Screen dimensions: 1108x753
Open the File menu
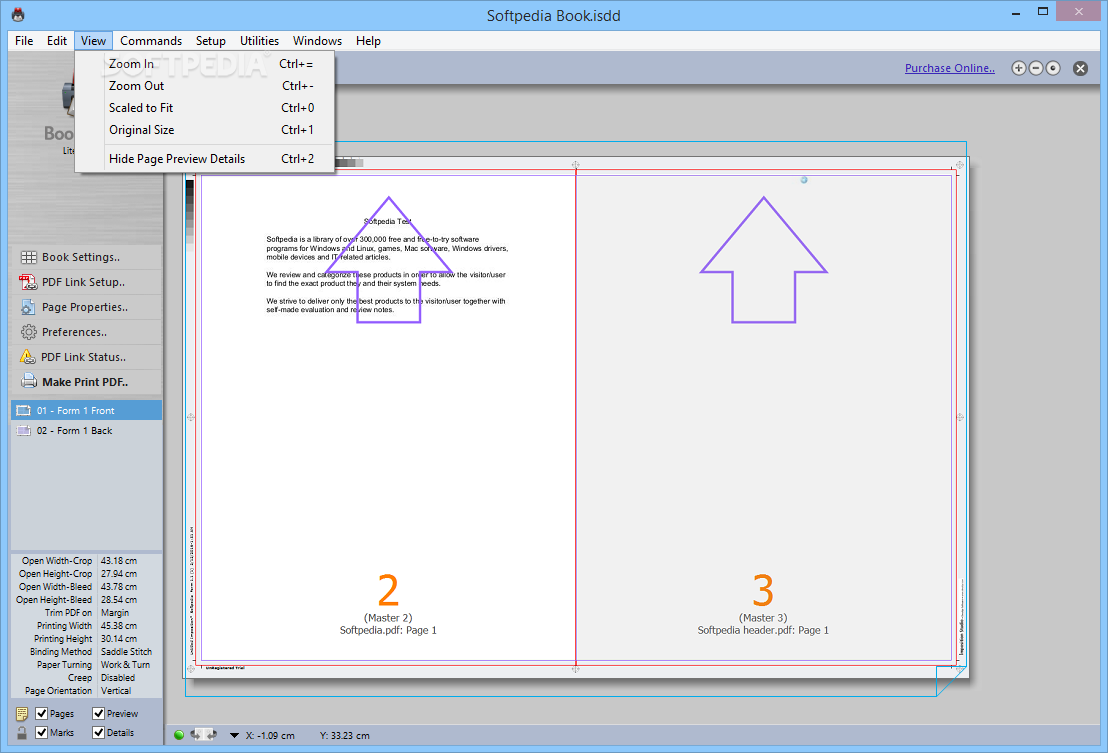click(24, 41)
